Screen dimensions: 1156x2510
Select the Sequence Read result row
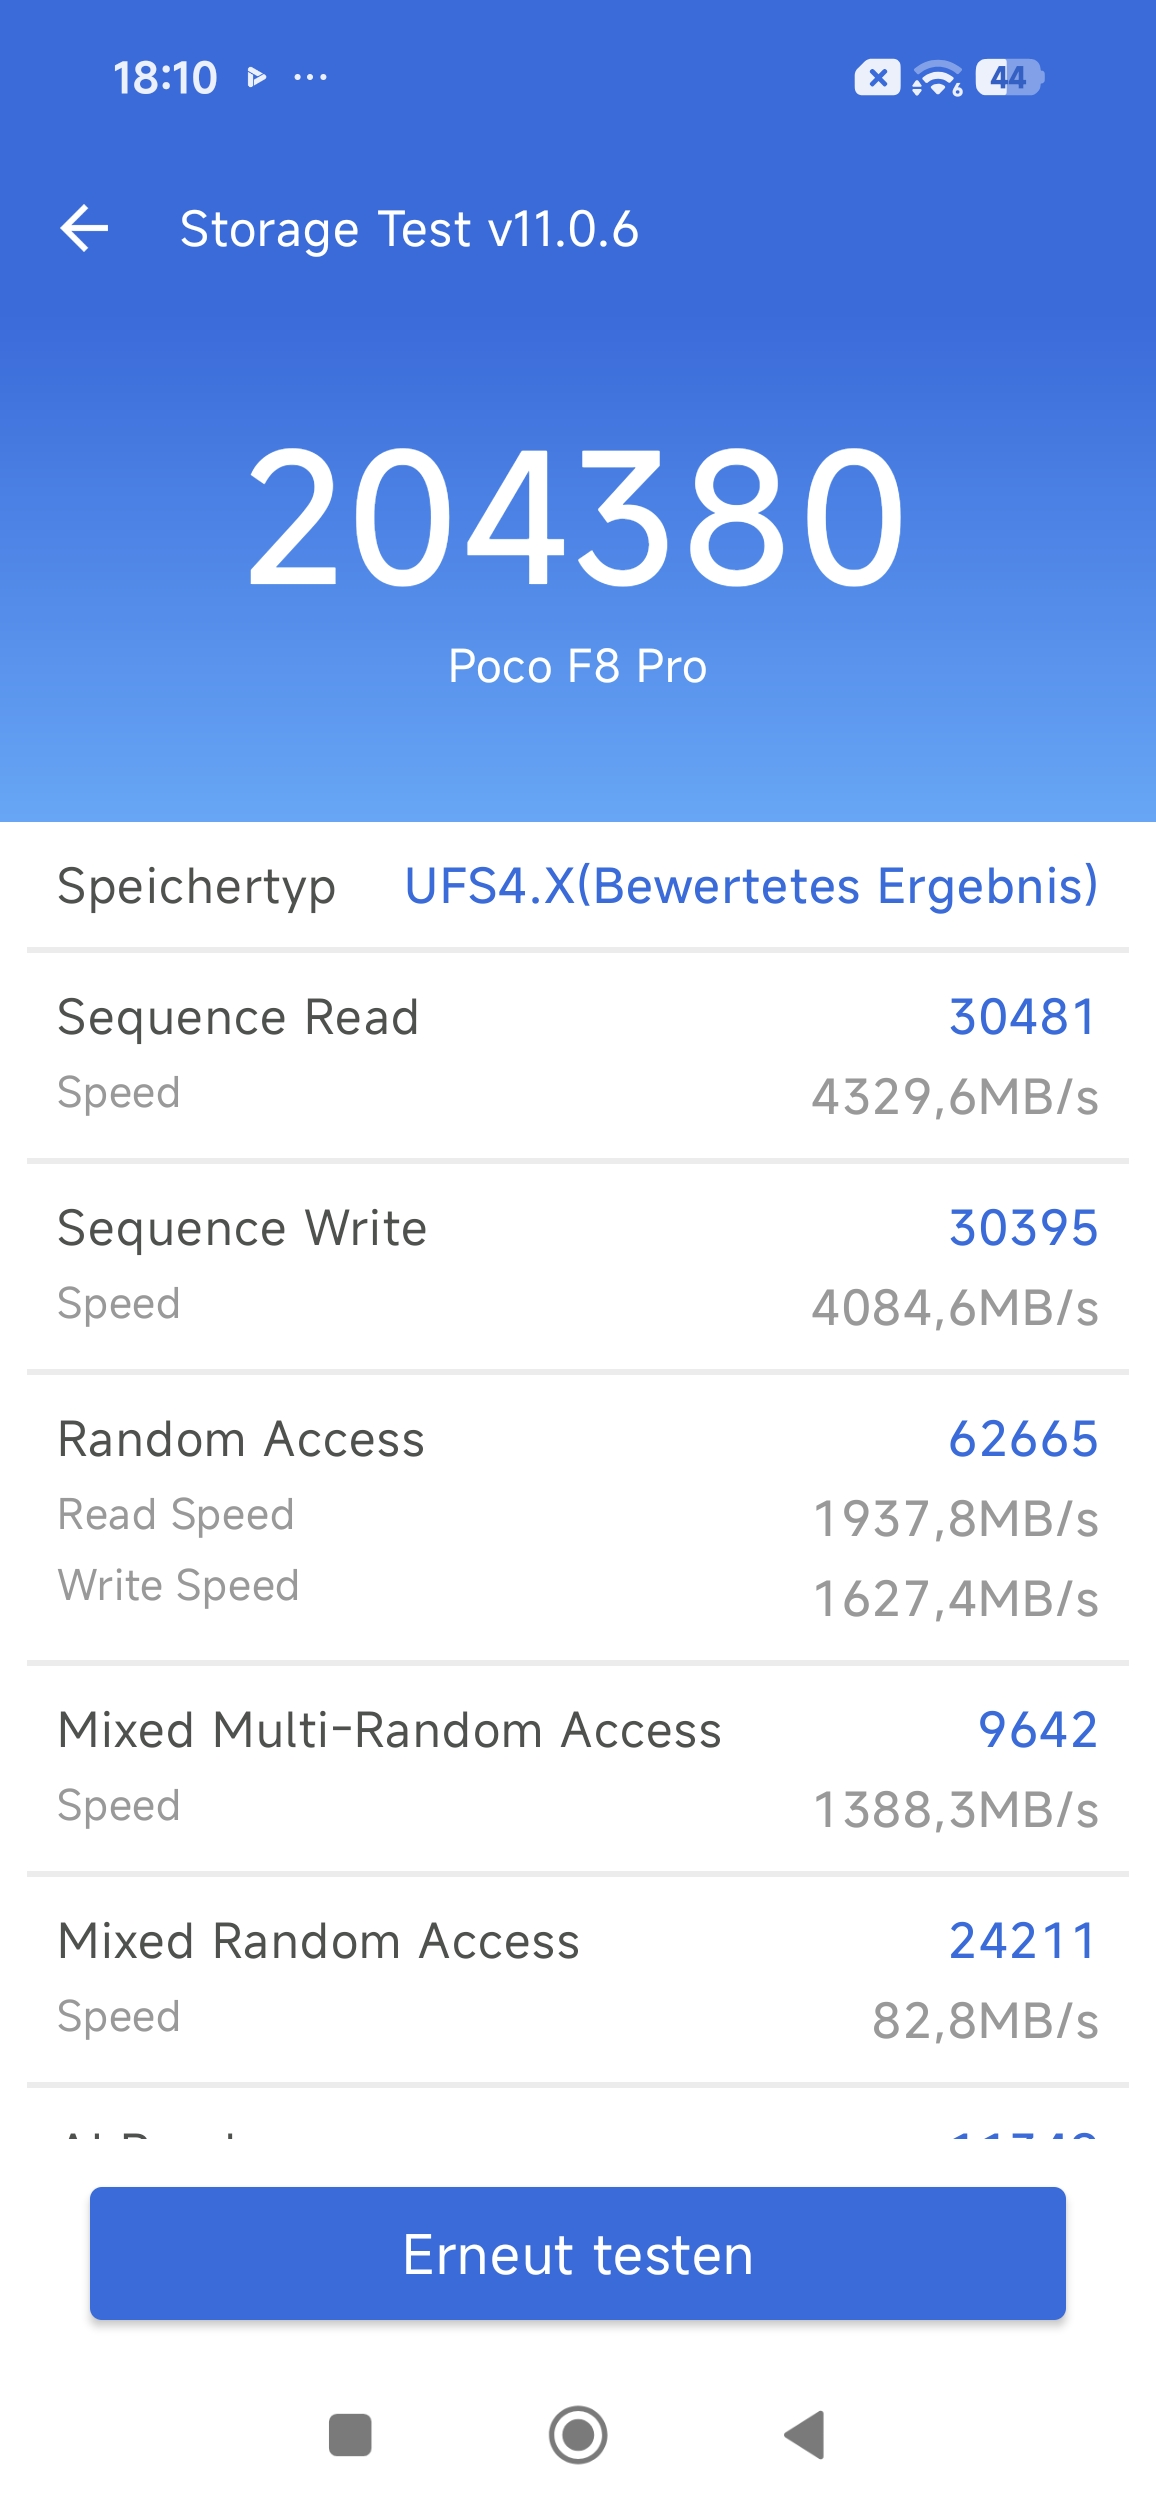click(578, 1056)
